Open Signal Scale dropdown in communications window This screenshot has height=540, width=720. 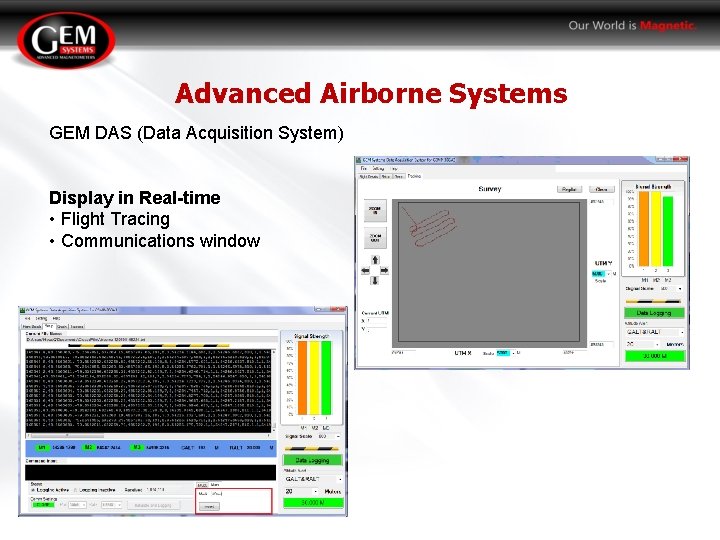click(330, 436)
